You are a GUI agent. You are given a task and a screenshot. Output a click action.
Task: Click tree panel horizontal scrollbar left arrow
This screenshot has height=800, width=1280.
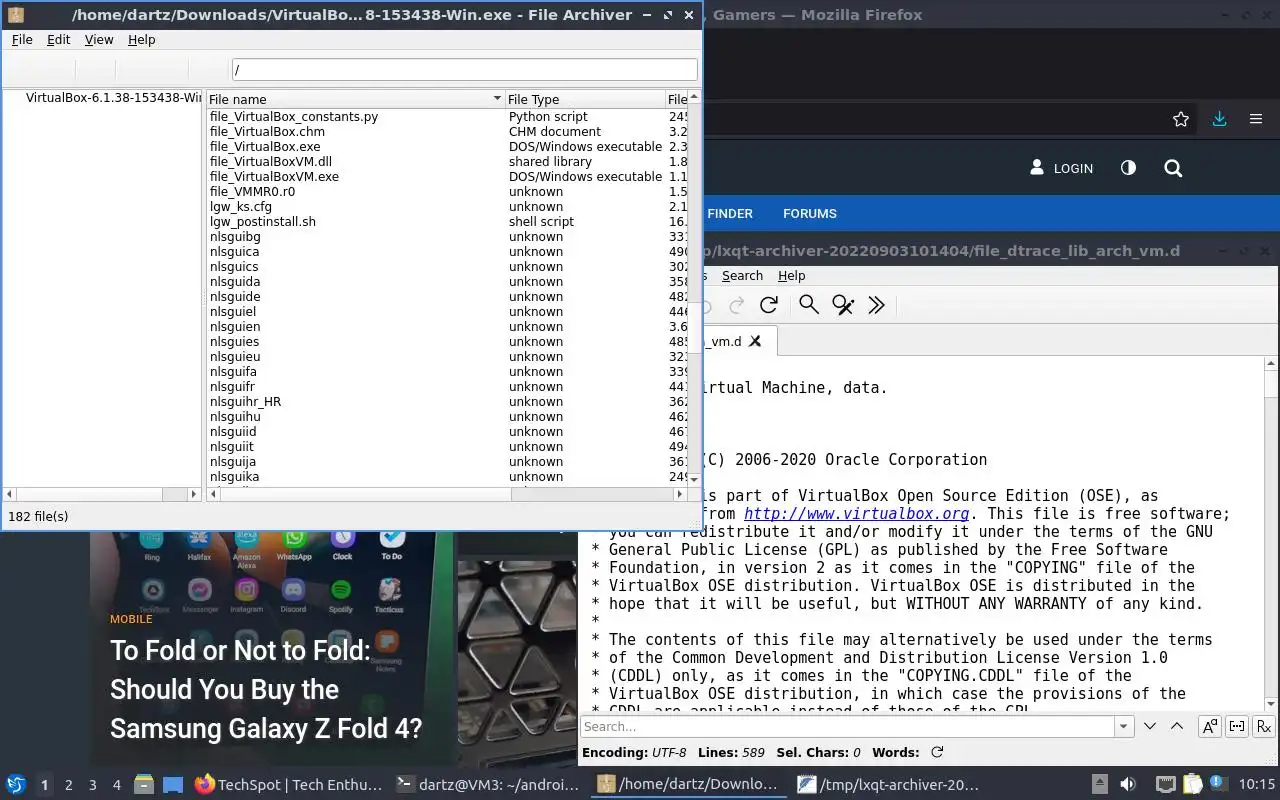tap(10, 494)
